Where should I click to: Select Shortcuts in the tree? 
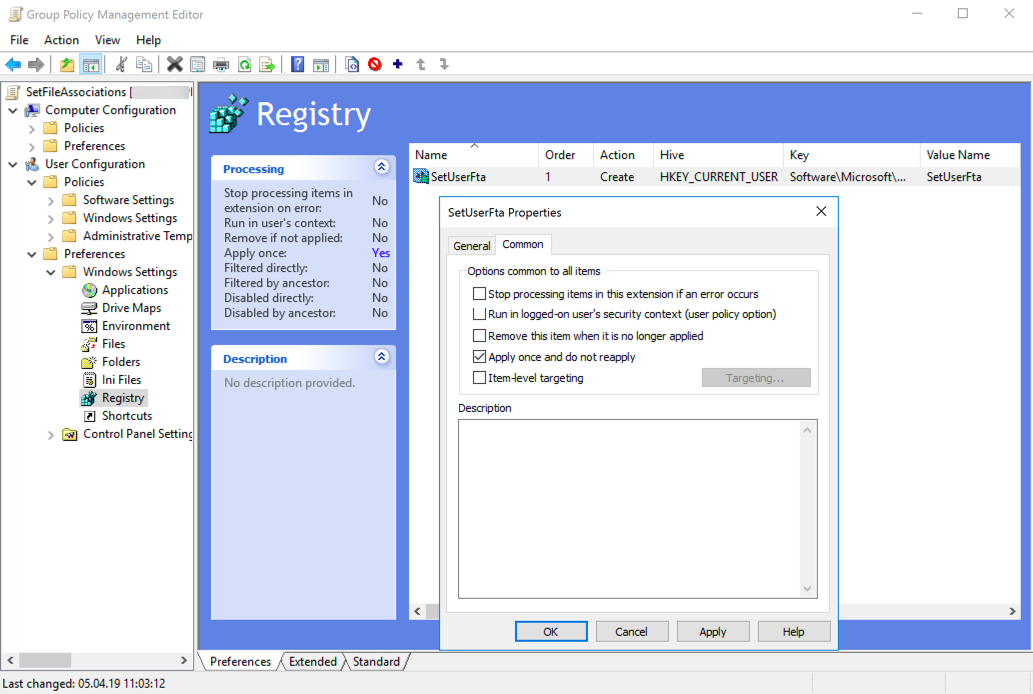coord(126,416)
